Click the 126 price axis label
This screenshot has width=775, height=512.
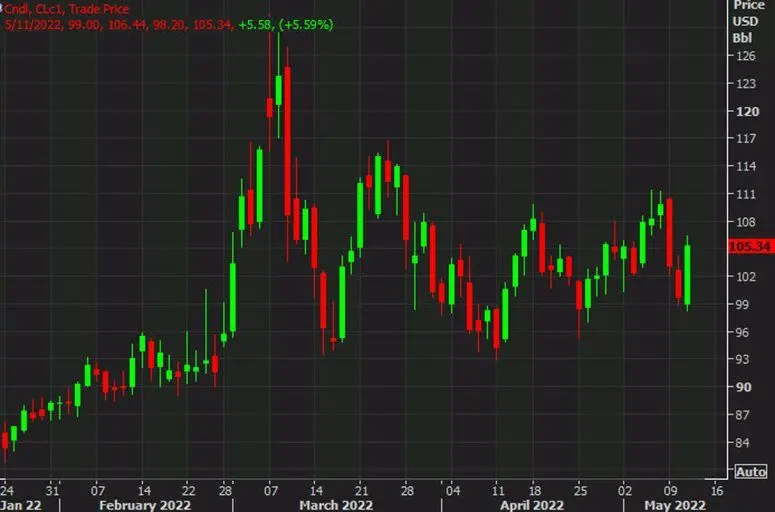pyautogui.click(x=746, y=56)
